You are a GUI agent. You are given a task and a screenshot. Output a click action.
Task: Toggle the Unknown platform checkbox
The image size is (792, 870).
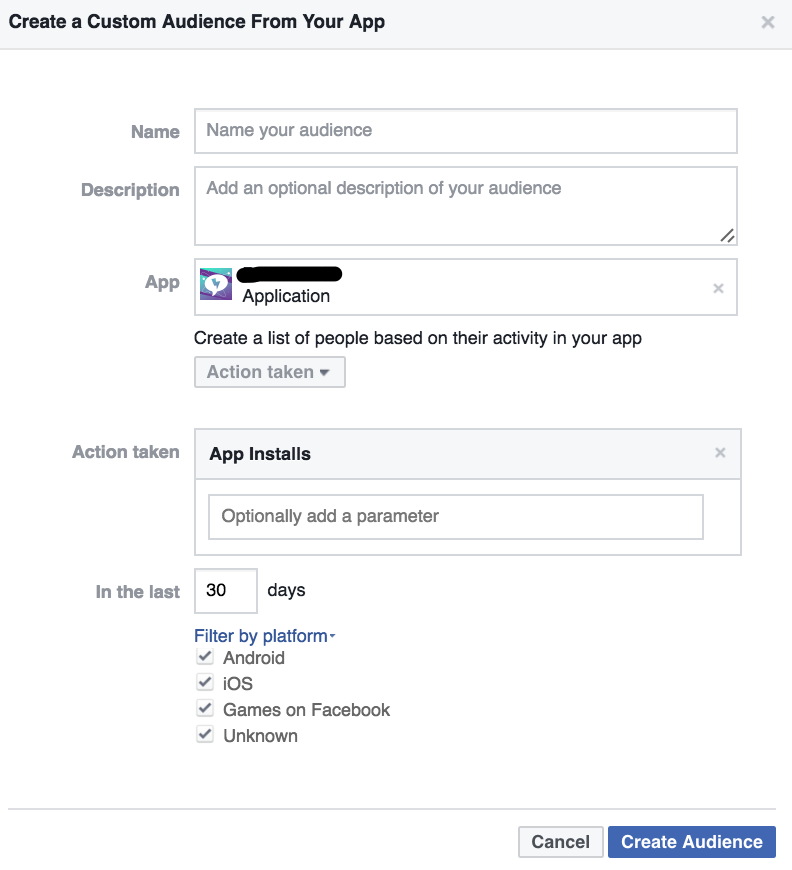[205, 735]
